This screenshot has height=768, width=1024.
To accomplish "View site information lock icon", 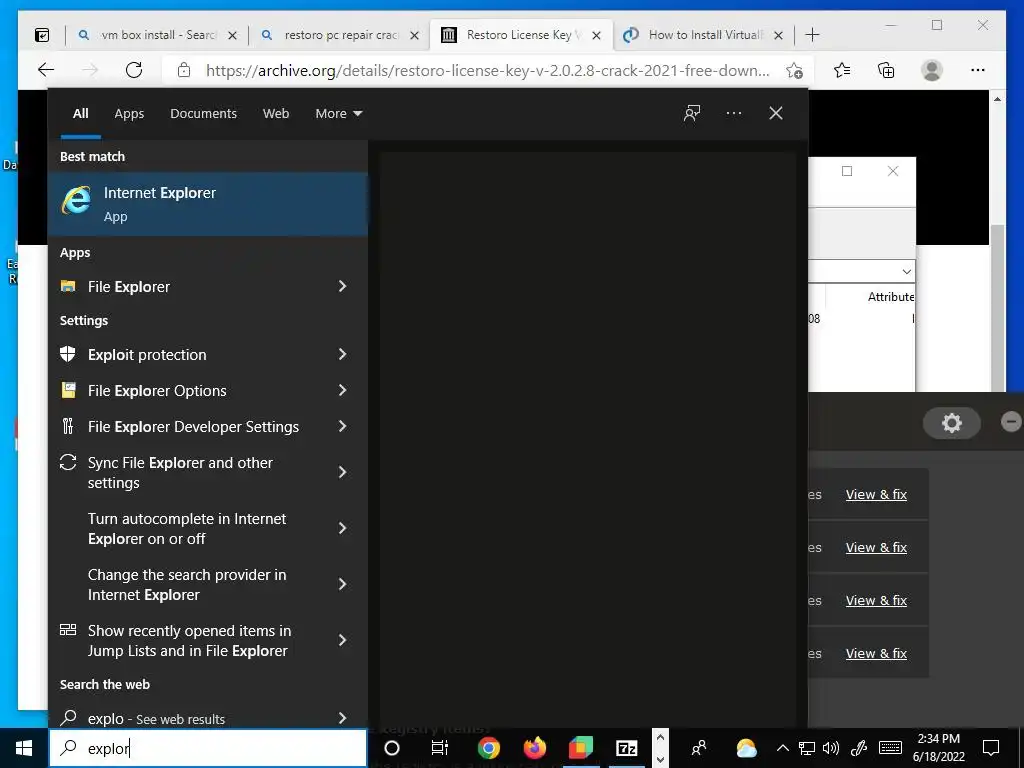I will click(184, 70).
